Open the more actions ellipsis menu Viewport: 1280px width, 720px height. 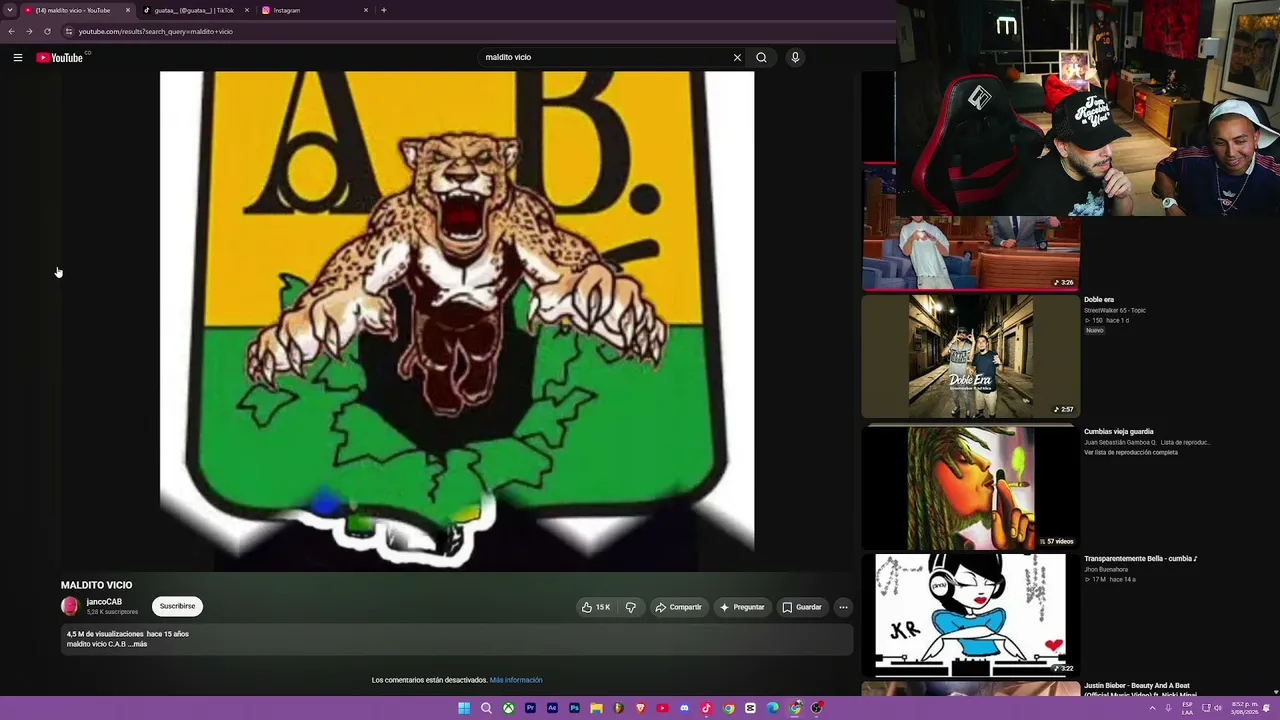[x=843, y=607]
